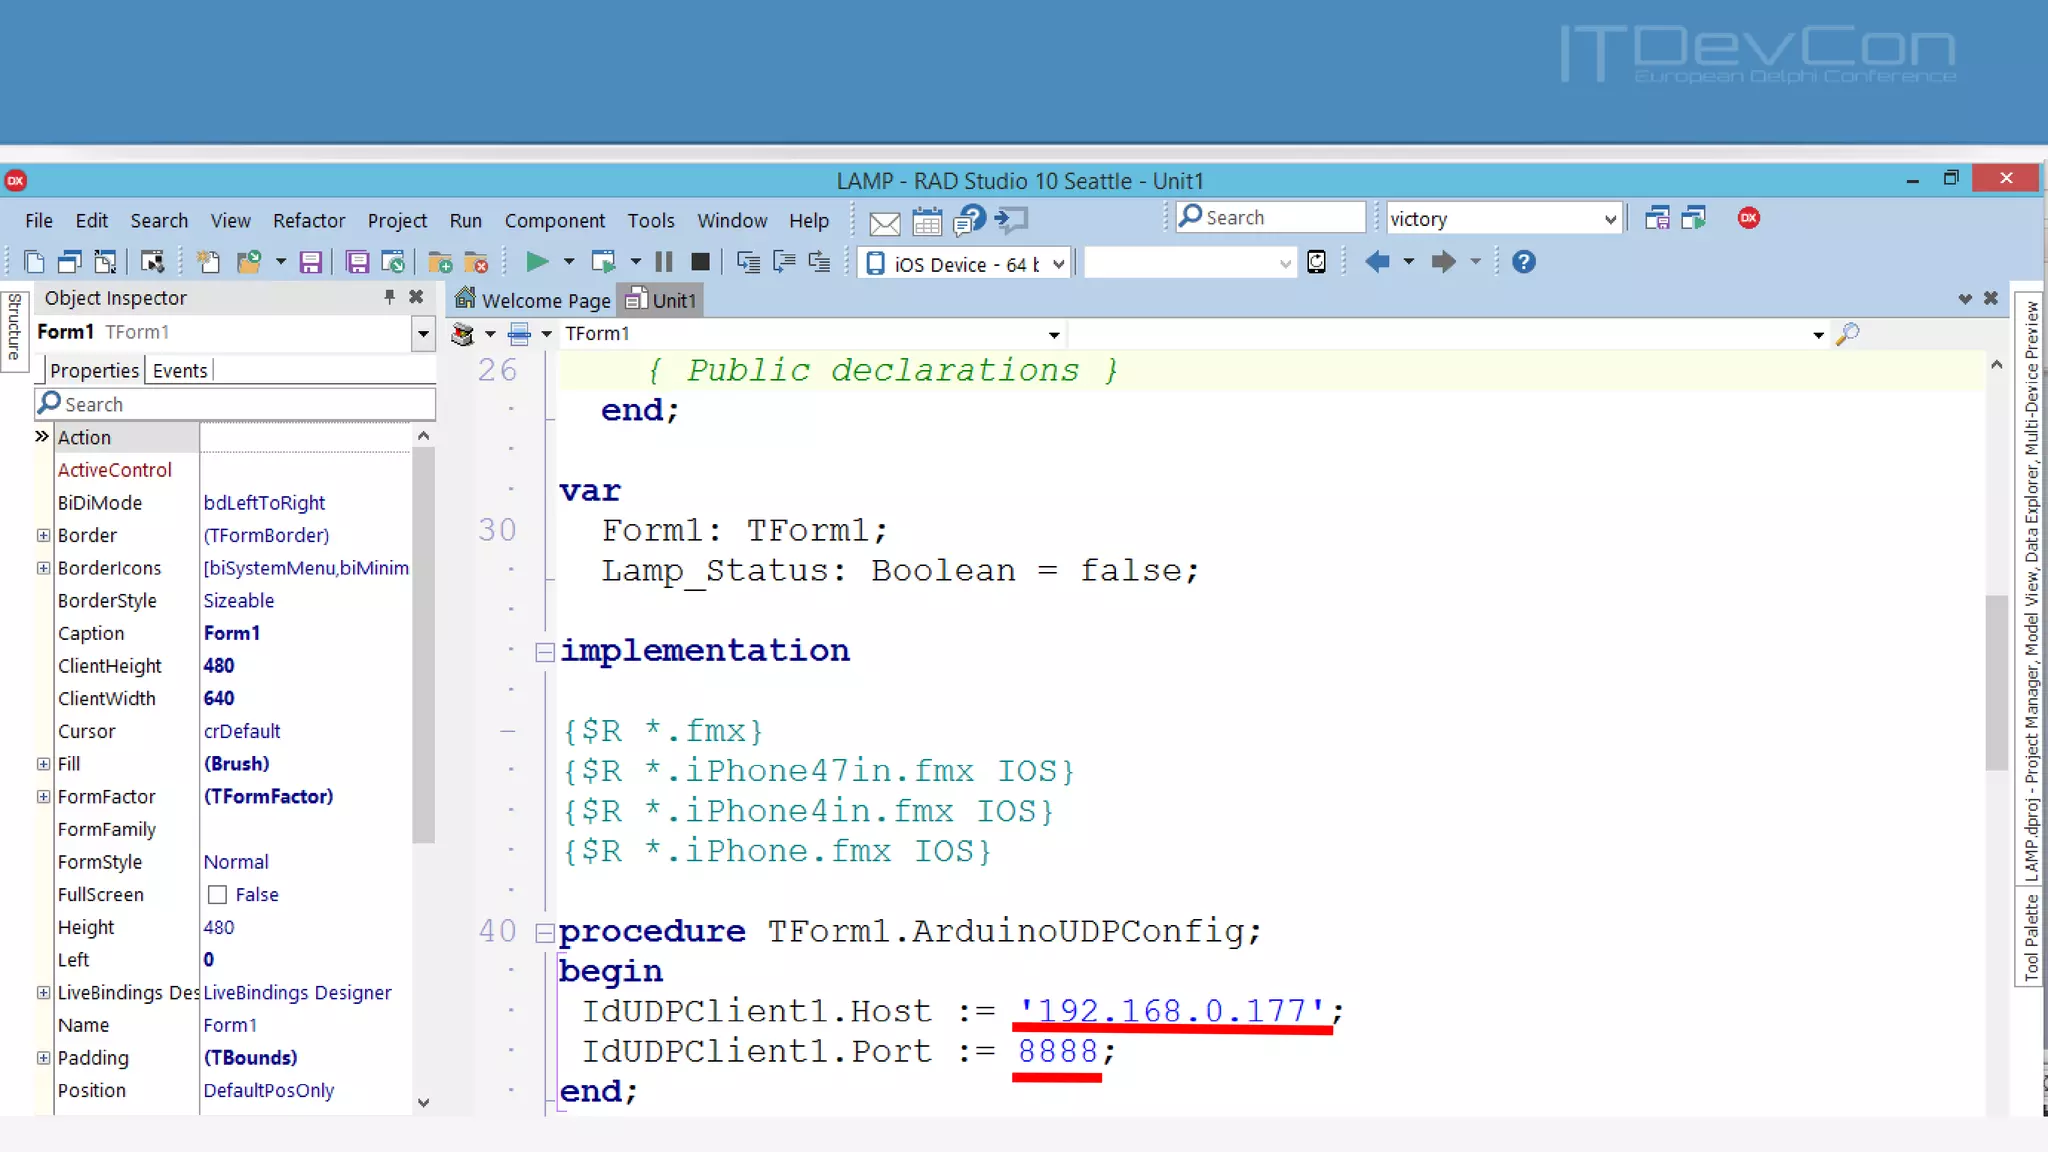The height and width of the screenshot is (1152, 2048).
Task: Click the Program Reset stop icon
Action: click(700, 262)
